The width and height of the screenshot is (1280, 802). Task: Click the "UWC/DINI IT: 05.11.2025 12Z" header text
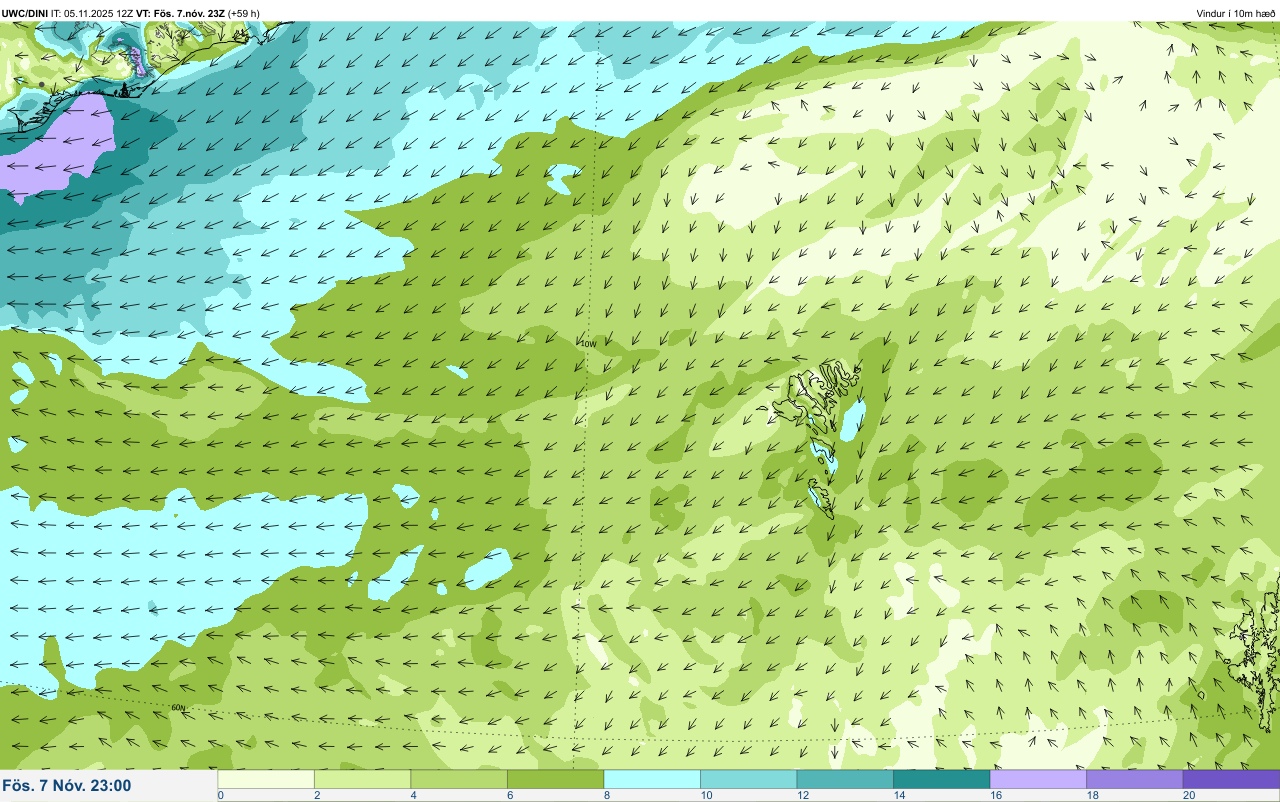(x=68, y=13)
